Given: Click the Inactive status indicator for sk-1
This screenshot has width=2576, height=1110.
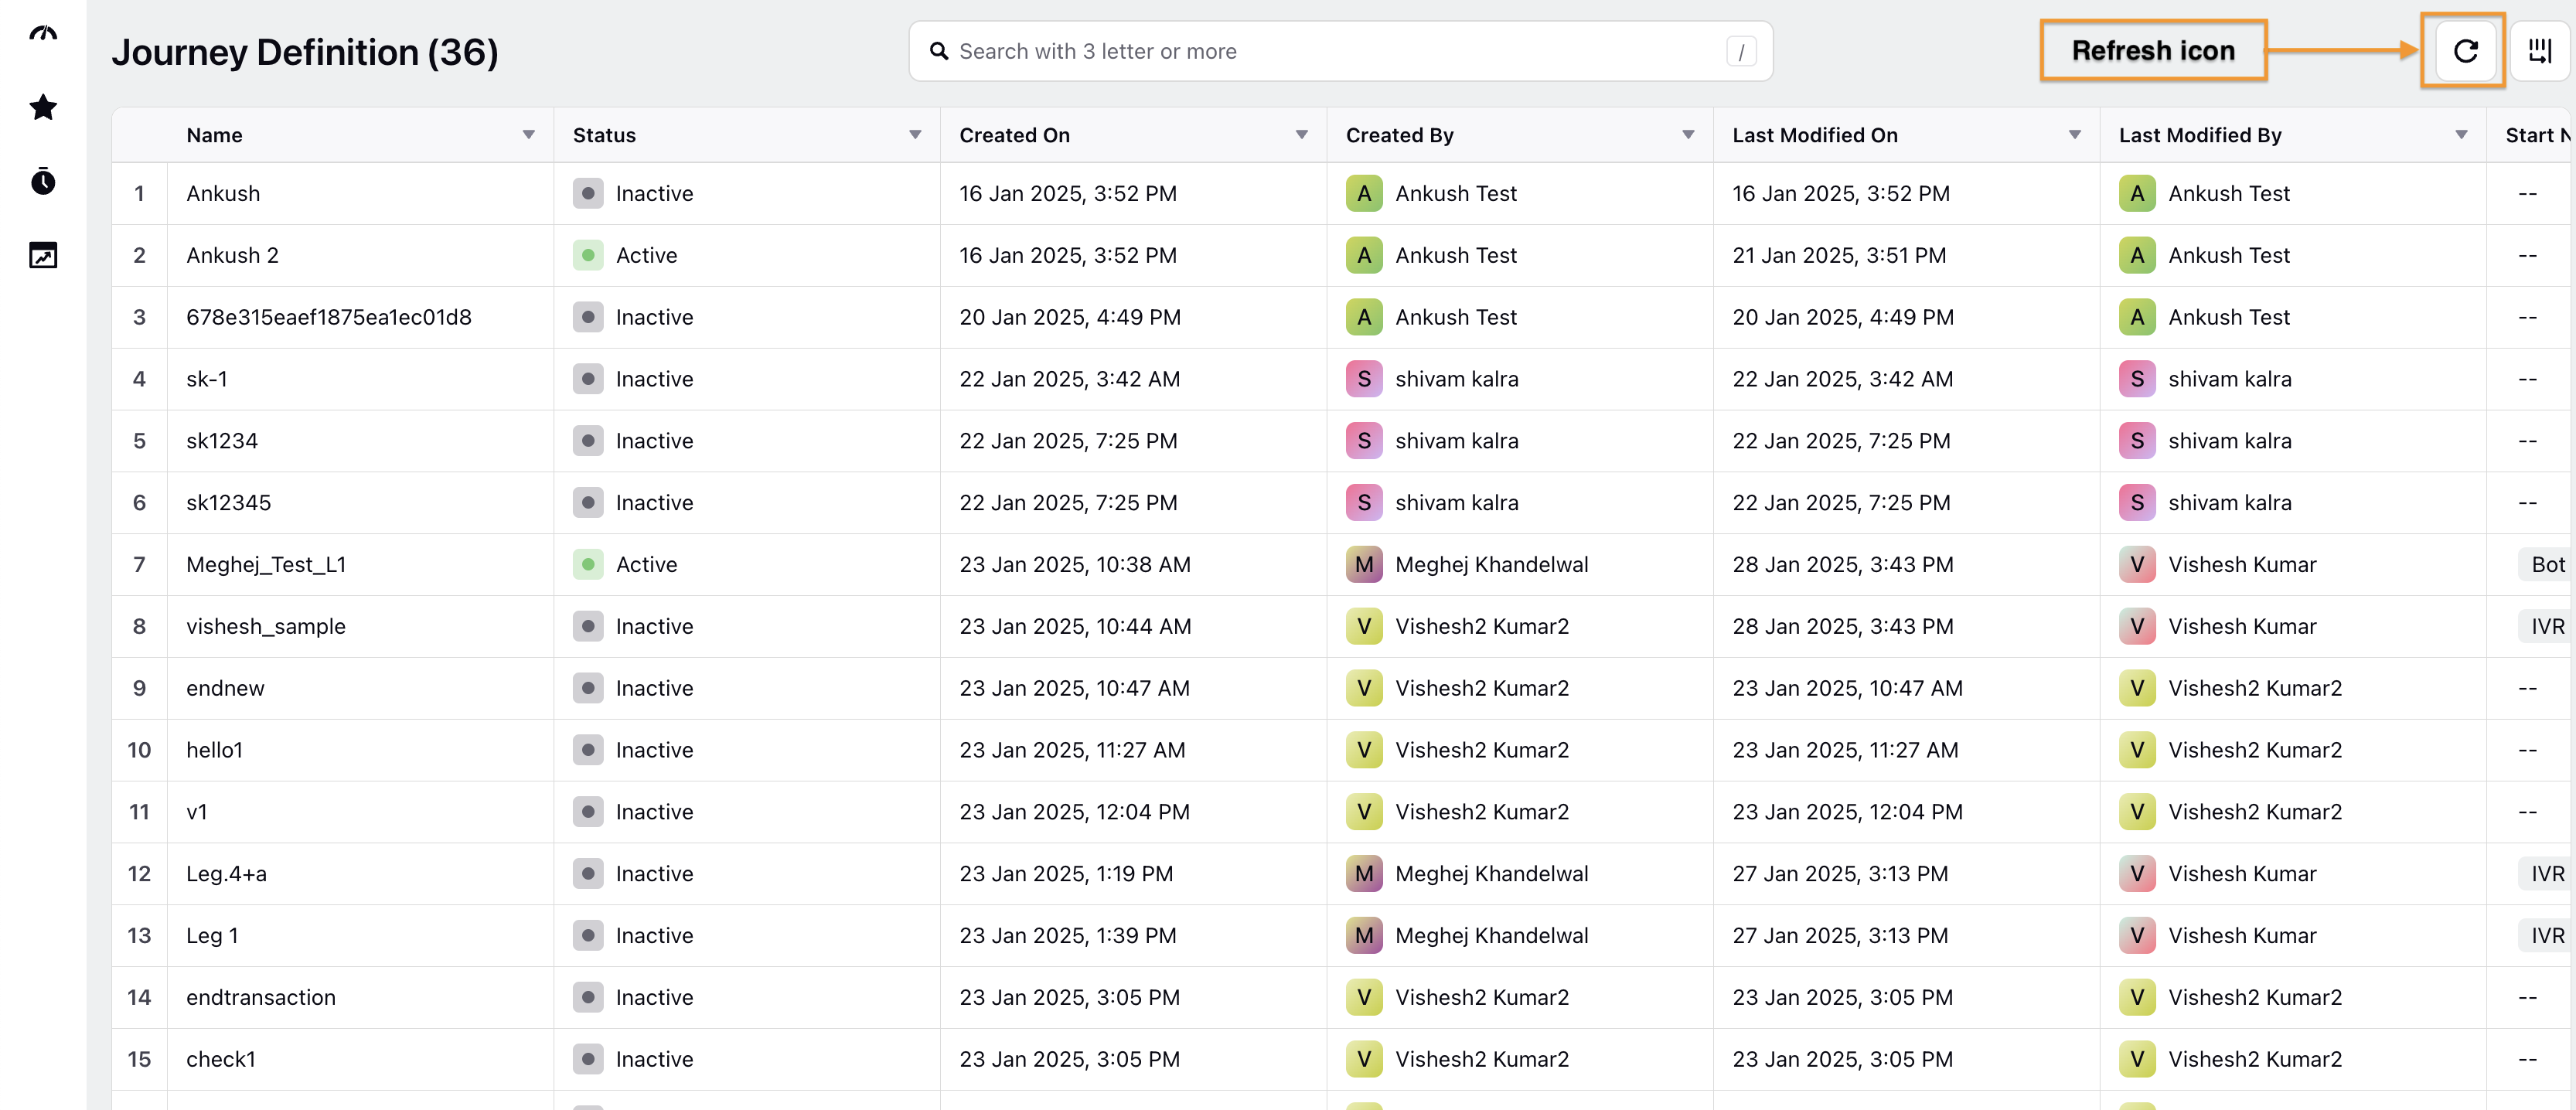Looking at the screenshot, I should 588,379.
